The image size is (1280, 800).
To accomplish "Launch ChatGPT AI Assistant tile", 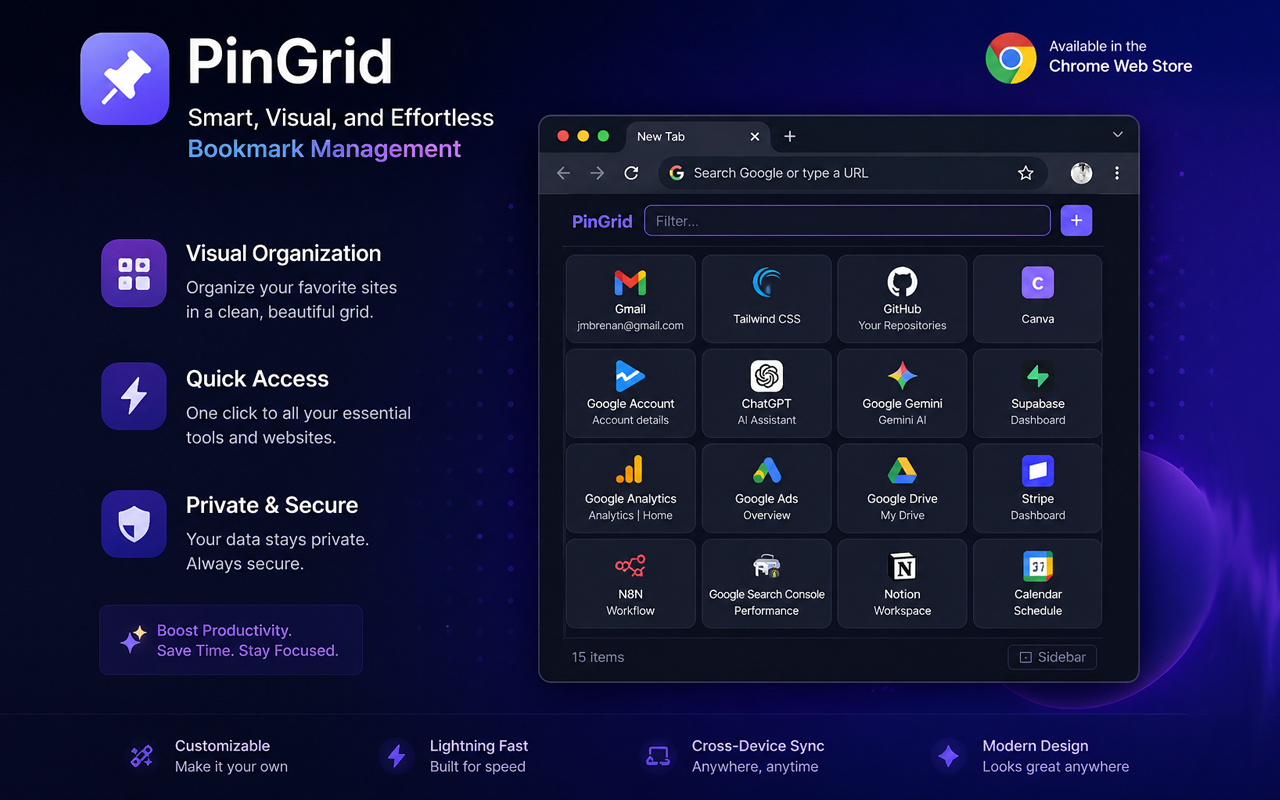I will [x=767, y=393].
